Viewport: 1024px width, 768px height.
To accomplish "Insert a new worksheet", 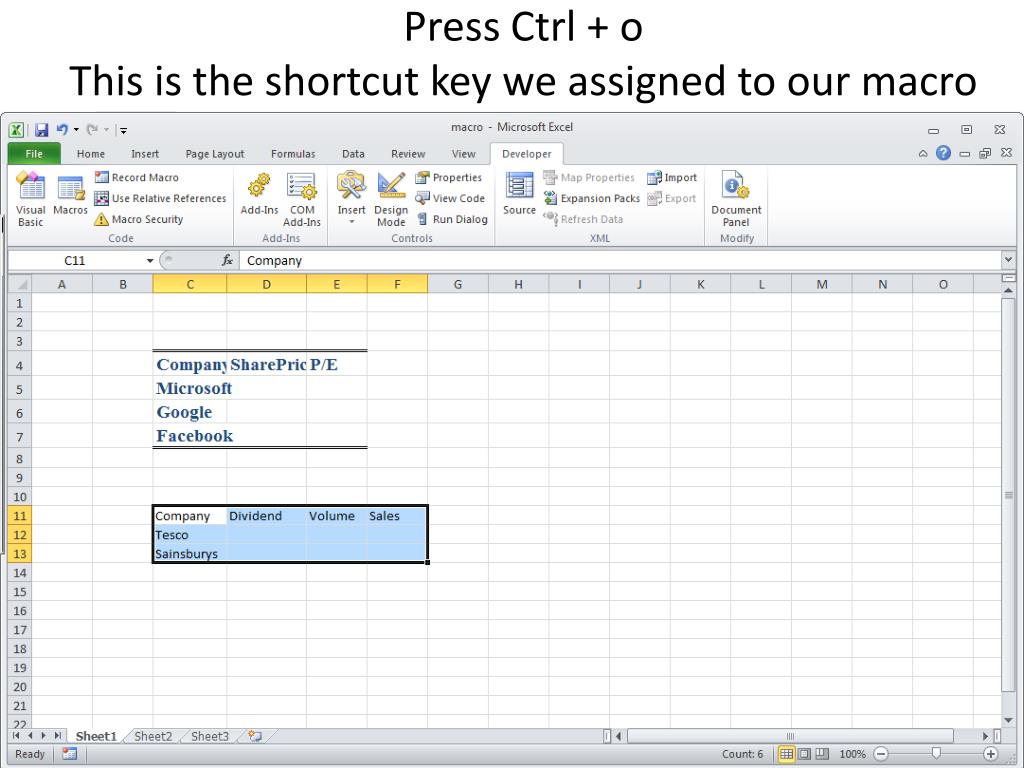I will click(x=255, y=736).
